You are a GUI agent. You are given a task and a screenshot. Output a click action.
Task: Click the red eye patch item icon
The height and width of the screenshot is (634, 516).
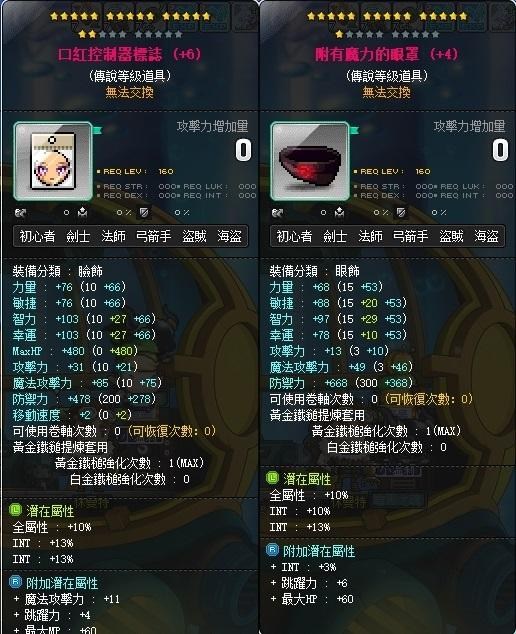coord(310,161)
